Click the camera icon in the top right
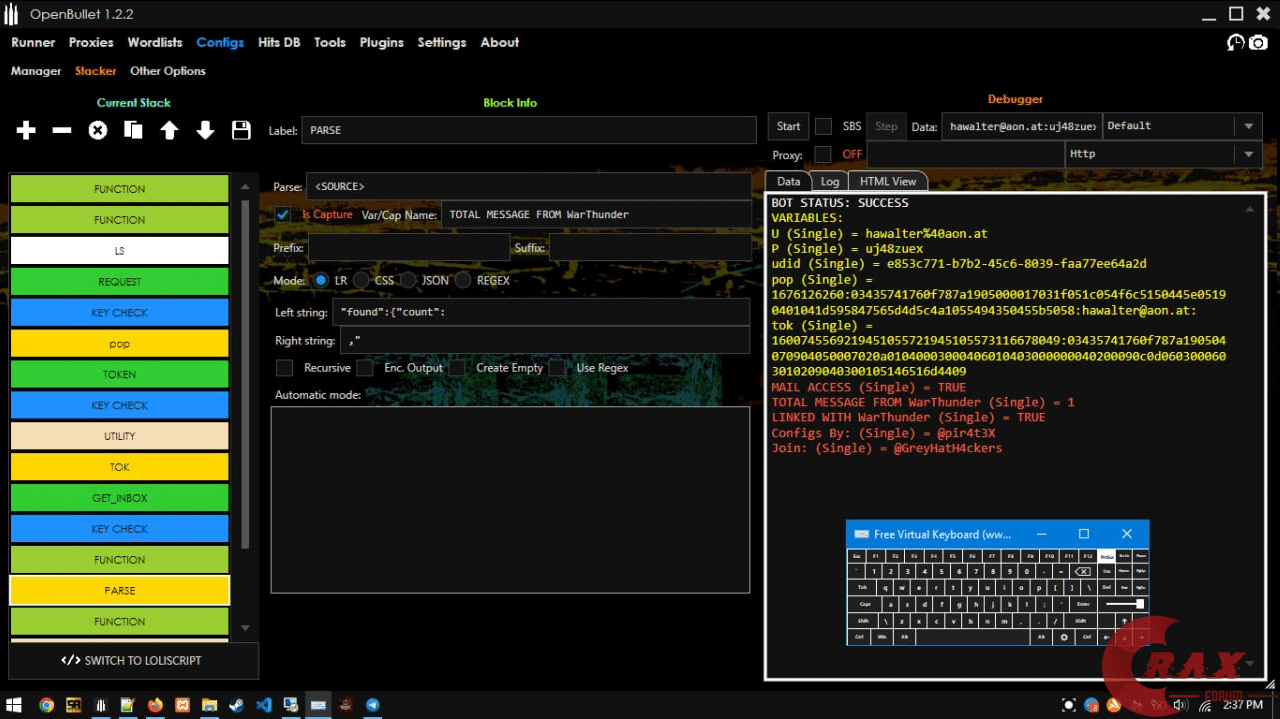Image resolution: width=1280 pixels, height=719 pixels. (x=1258, y=42)
